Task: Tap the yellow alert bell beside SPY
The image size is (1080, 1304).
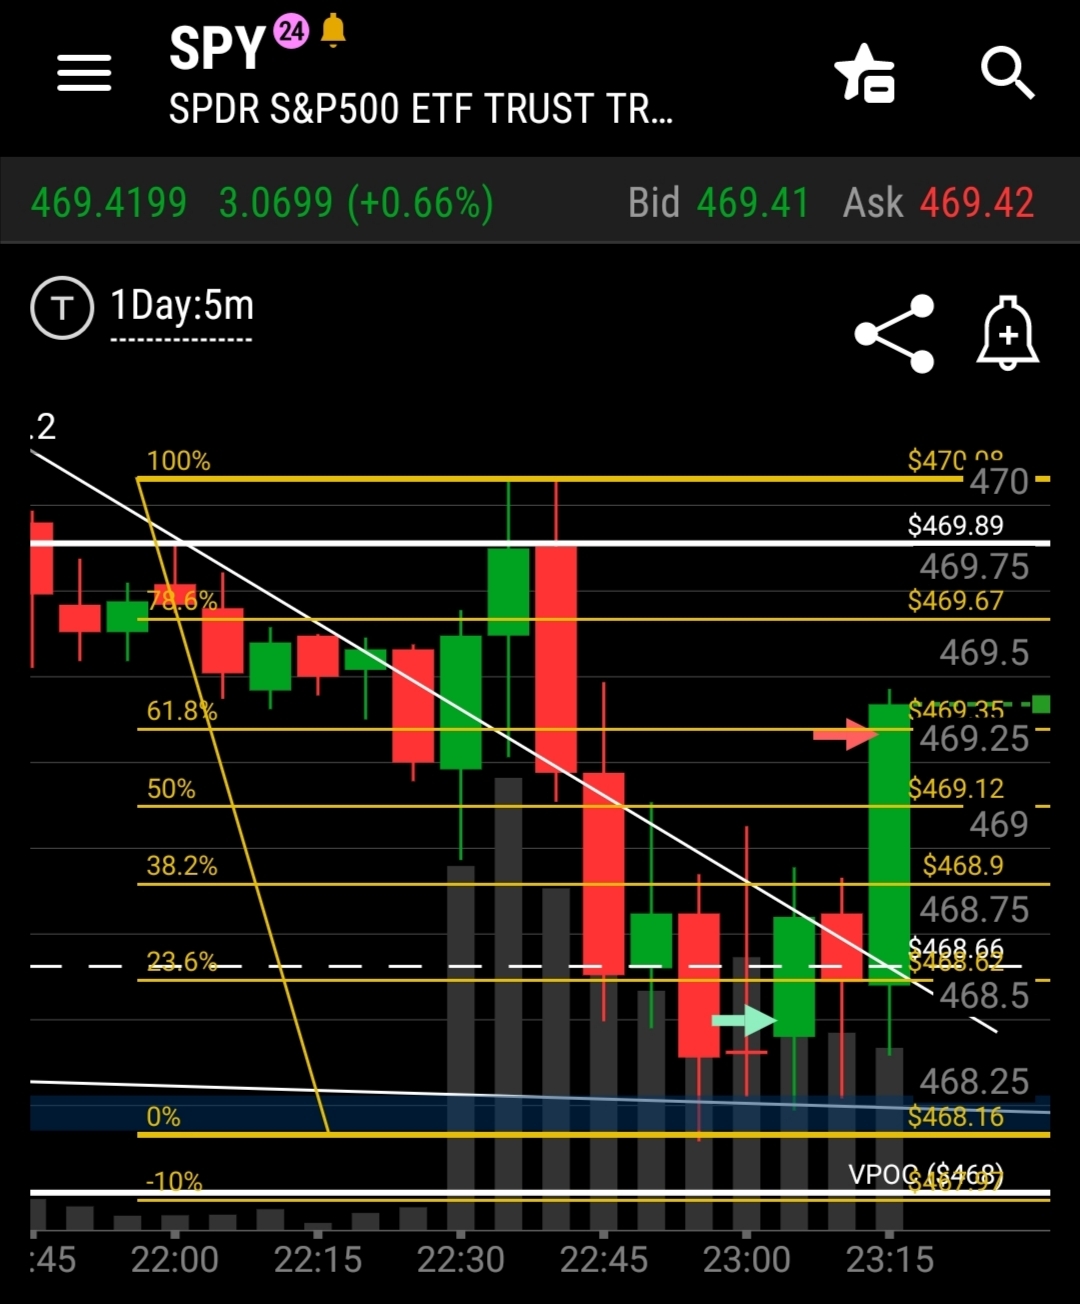Action: (x=333, y=31)
